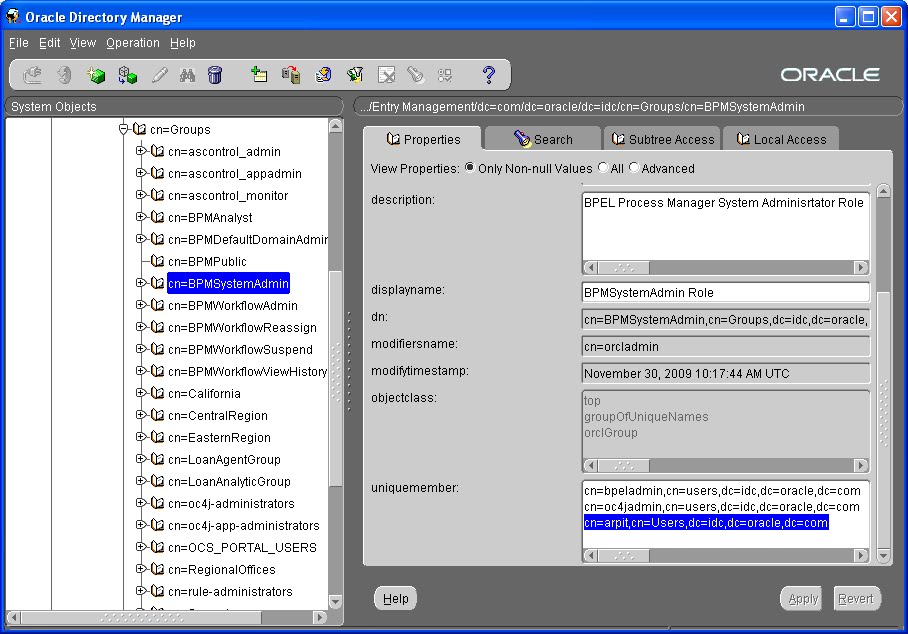
Task: Open the Help menu
Action: point(183,43)
